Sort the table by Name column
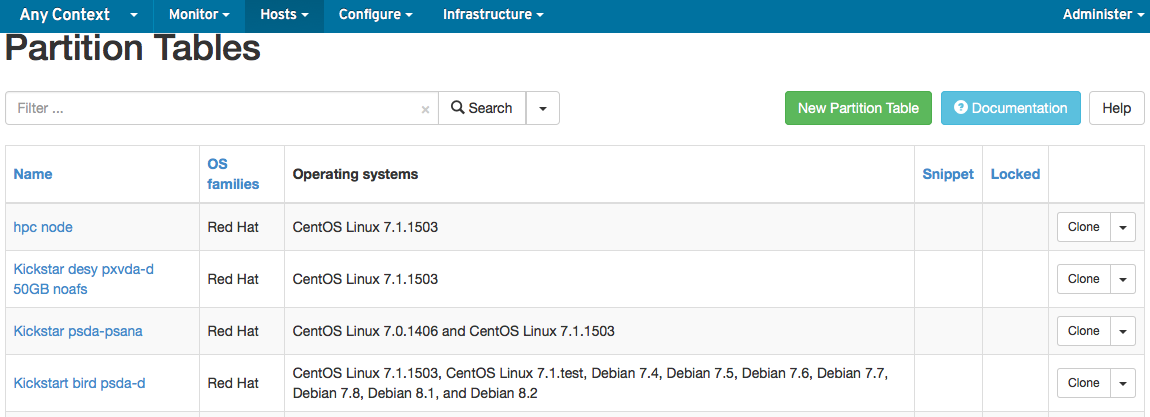The image size is (1150, 417). coord(33,174)
